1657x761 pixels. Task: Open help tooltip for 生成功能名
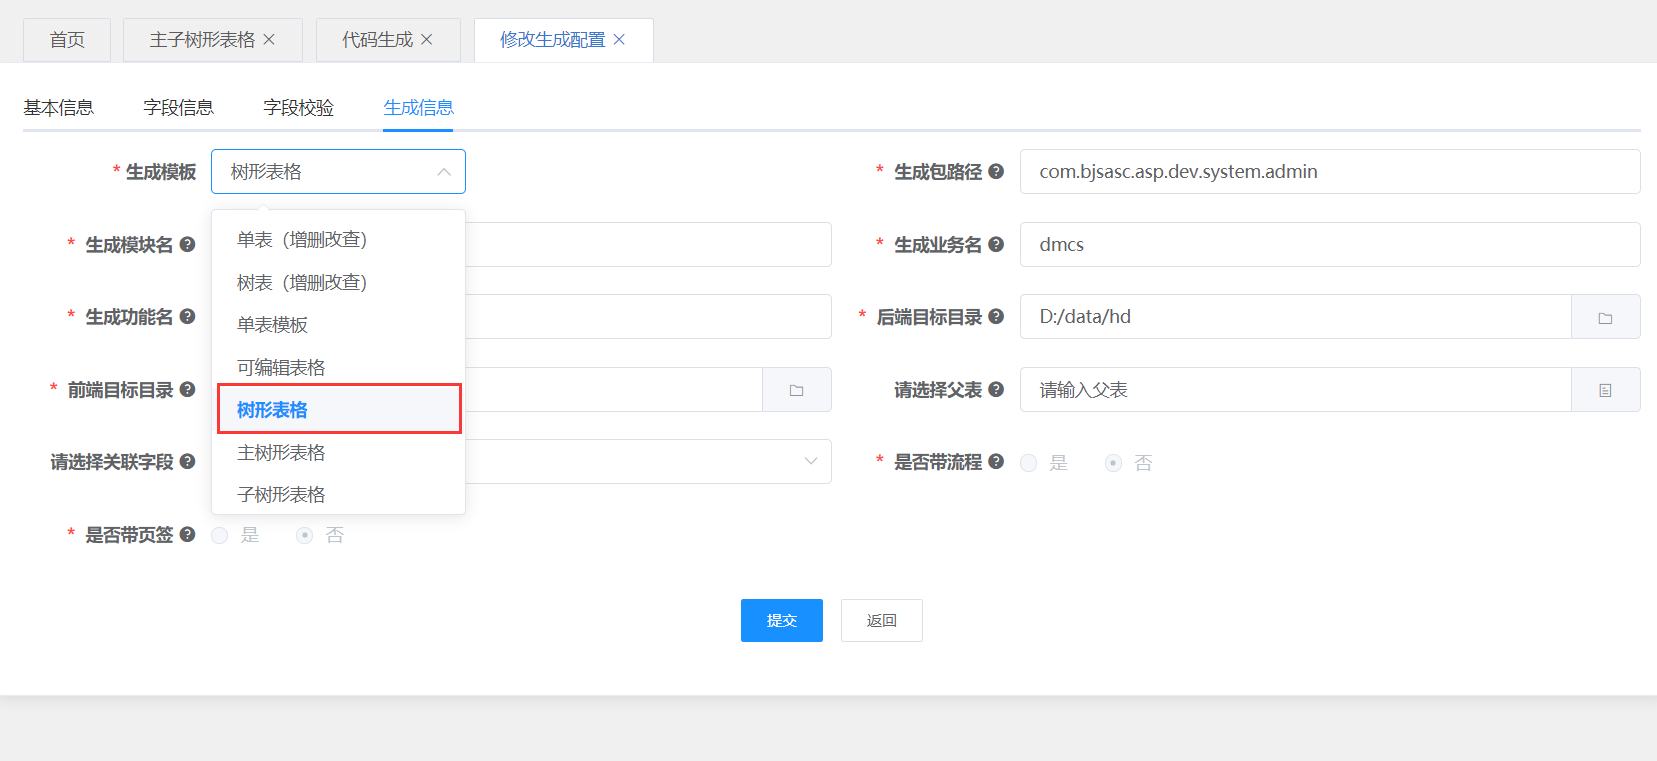187,316
